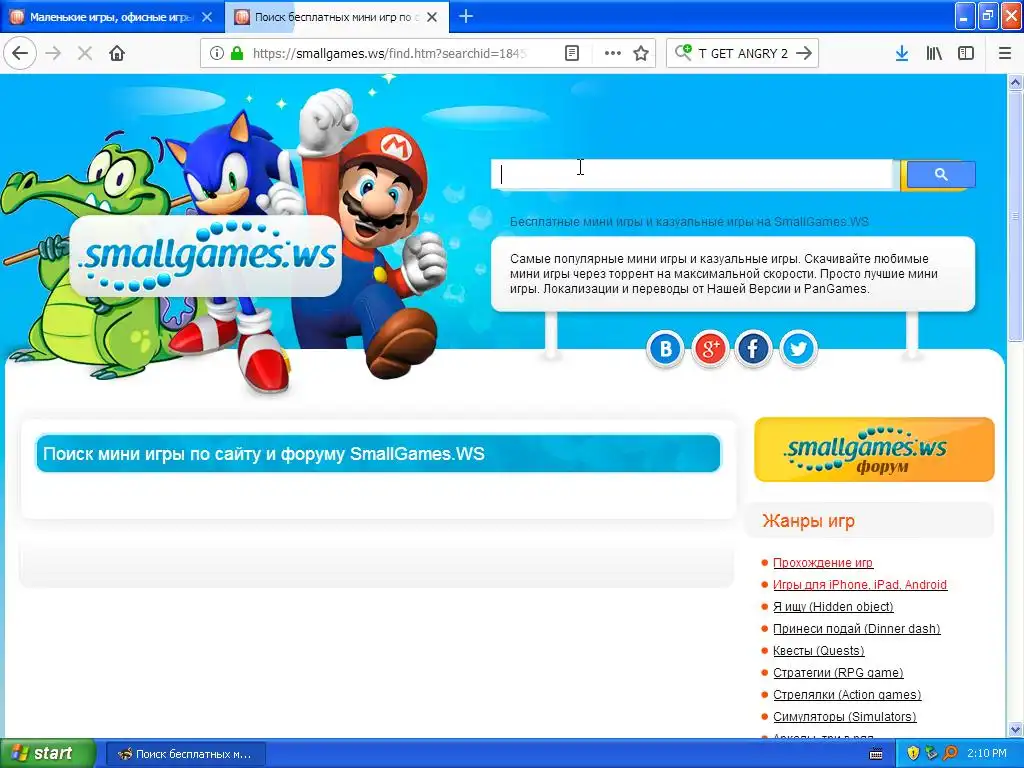Open search engine options in search bar

point(683,52)
